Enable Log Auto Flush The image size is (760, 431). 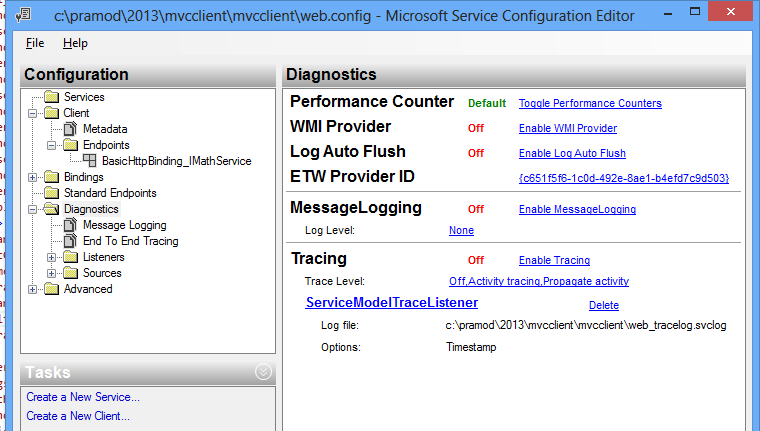pyautogui.click(x=571, y=153)
